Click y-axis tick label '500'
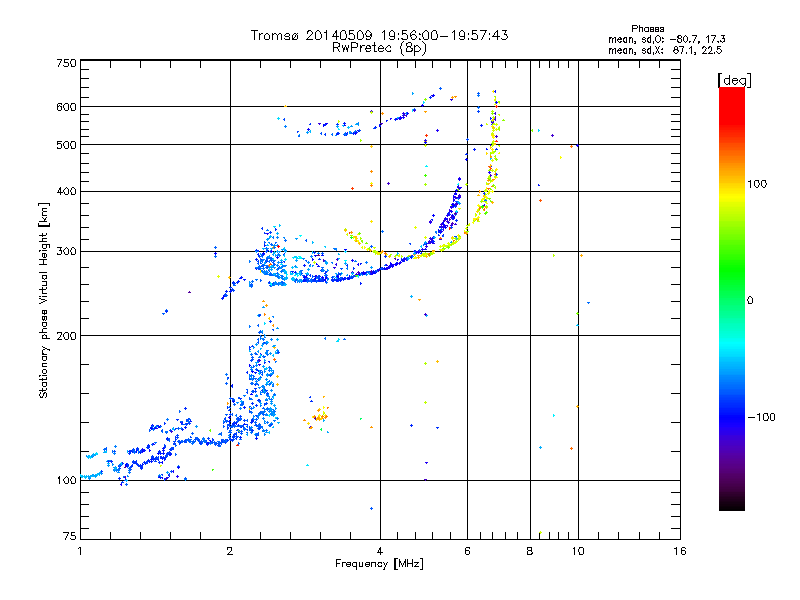 [66, 145]
